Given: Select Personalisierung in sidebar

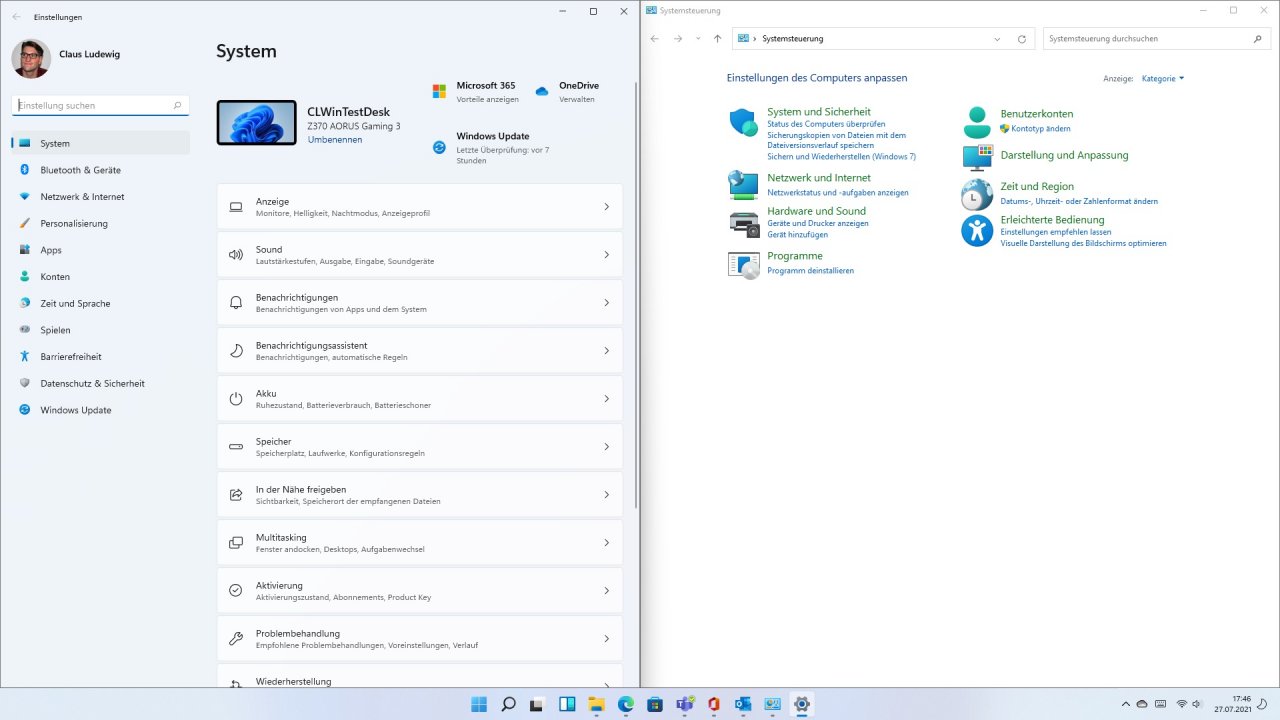Looking at the screenshot, I should [100, 223].
